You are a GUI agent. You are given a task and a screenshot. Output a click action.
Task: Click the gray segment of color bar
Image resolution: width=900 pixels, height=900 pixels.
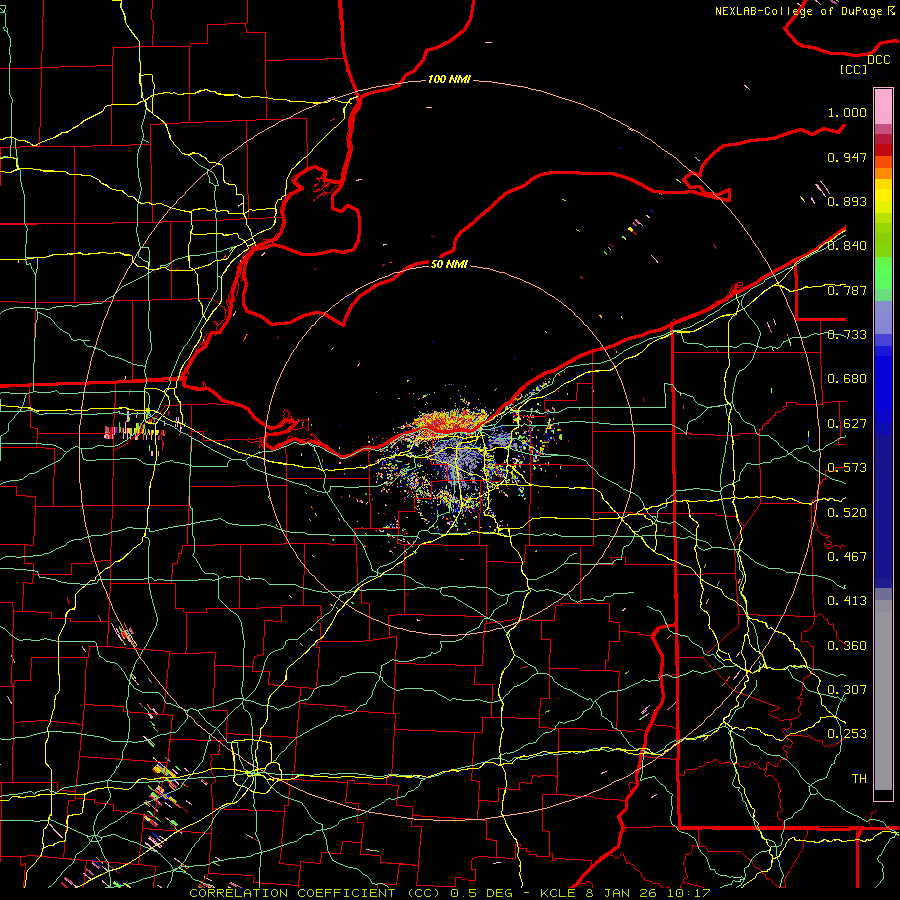tap(883, 695)
